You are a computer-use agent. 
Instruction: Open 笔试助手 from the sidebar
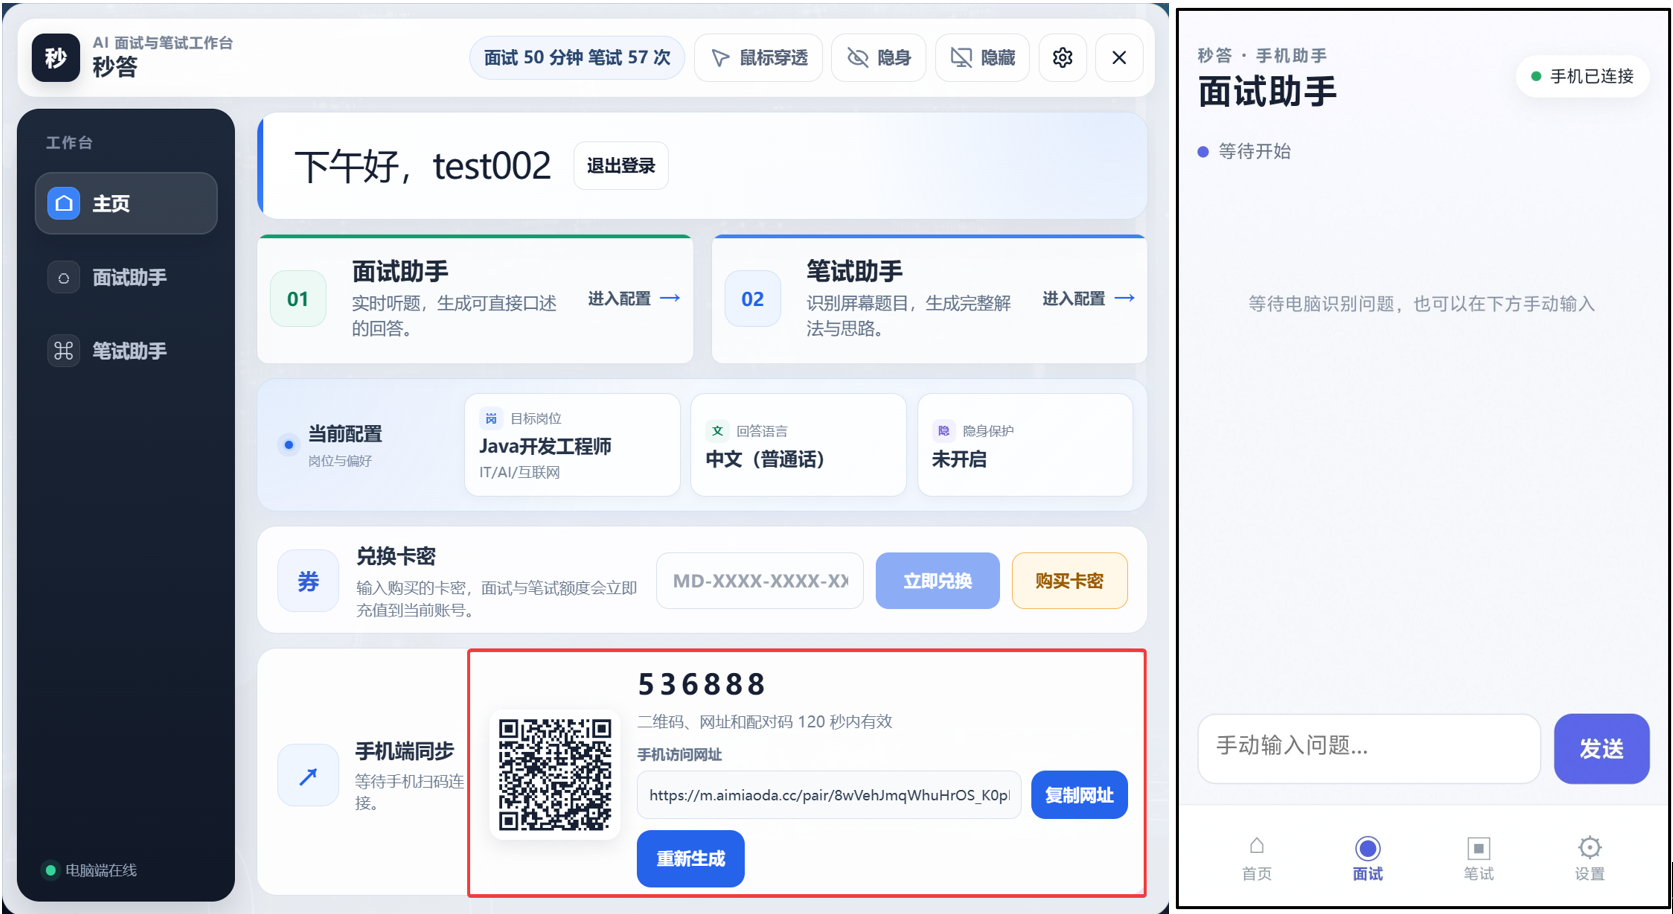126,351
